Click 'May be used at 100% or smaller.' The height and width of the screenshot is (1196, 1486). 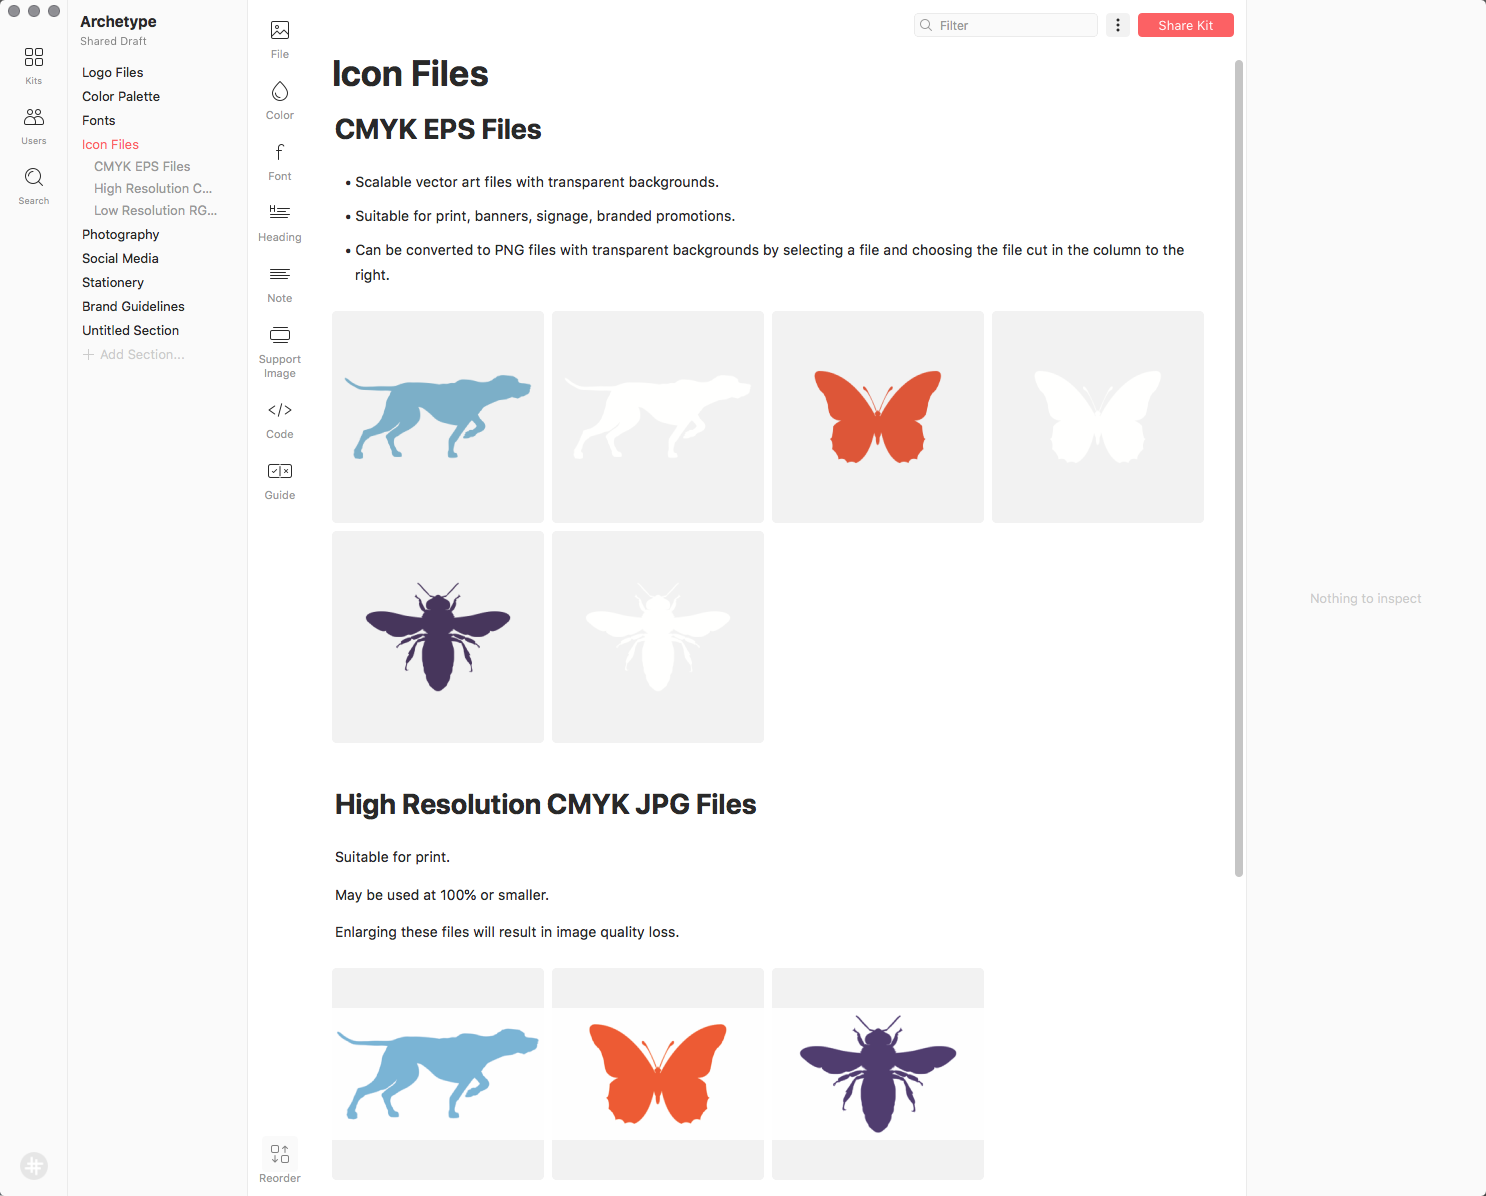click(442, 895)
